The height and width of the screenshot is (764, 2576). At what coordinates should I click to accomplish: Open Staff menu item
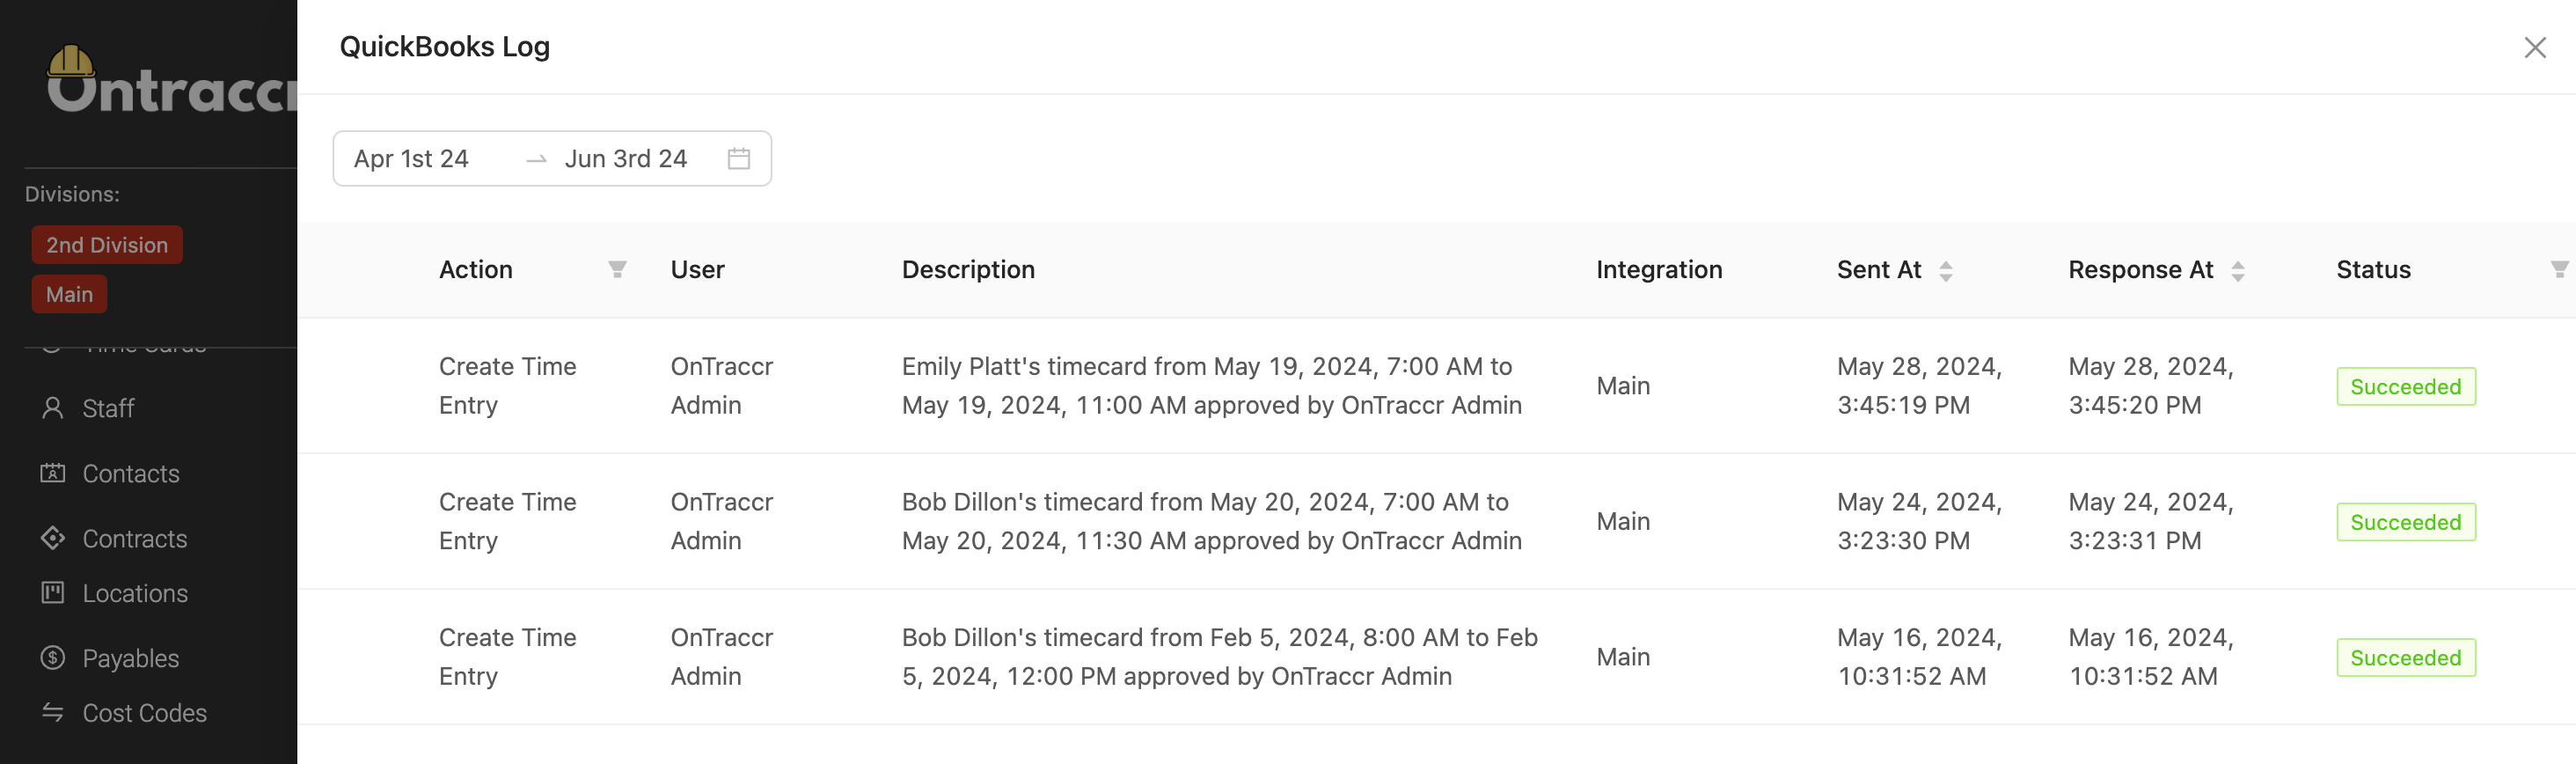[108, 408]
